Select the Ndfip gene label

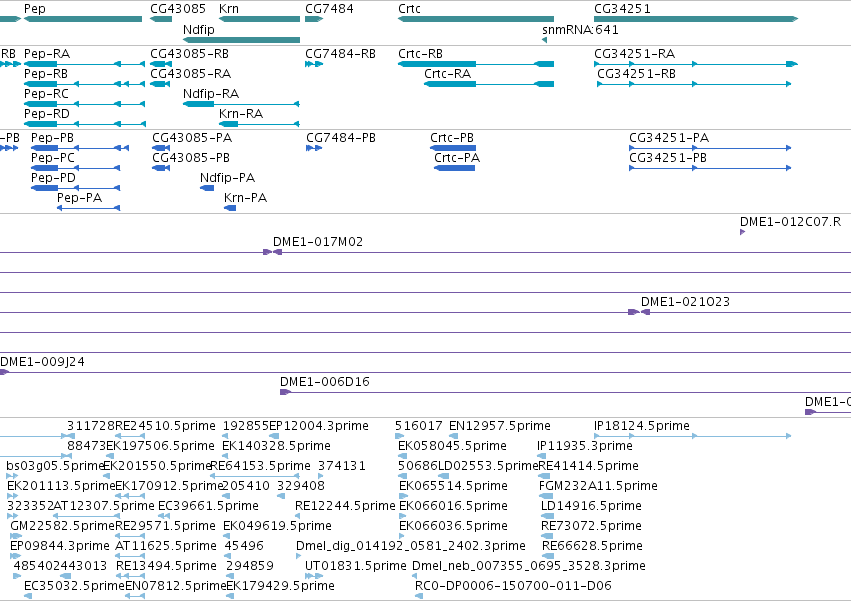199,30
